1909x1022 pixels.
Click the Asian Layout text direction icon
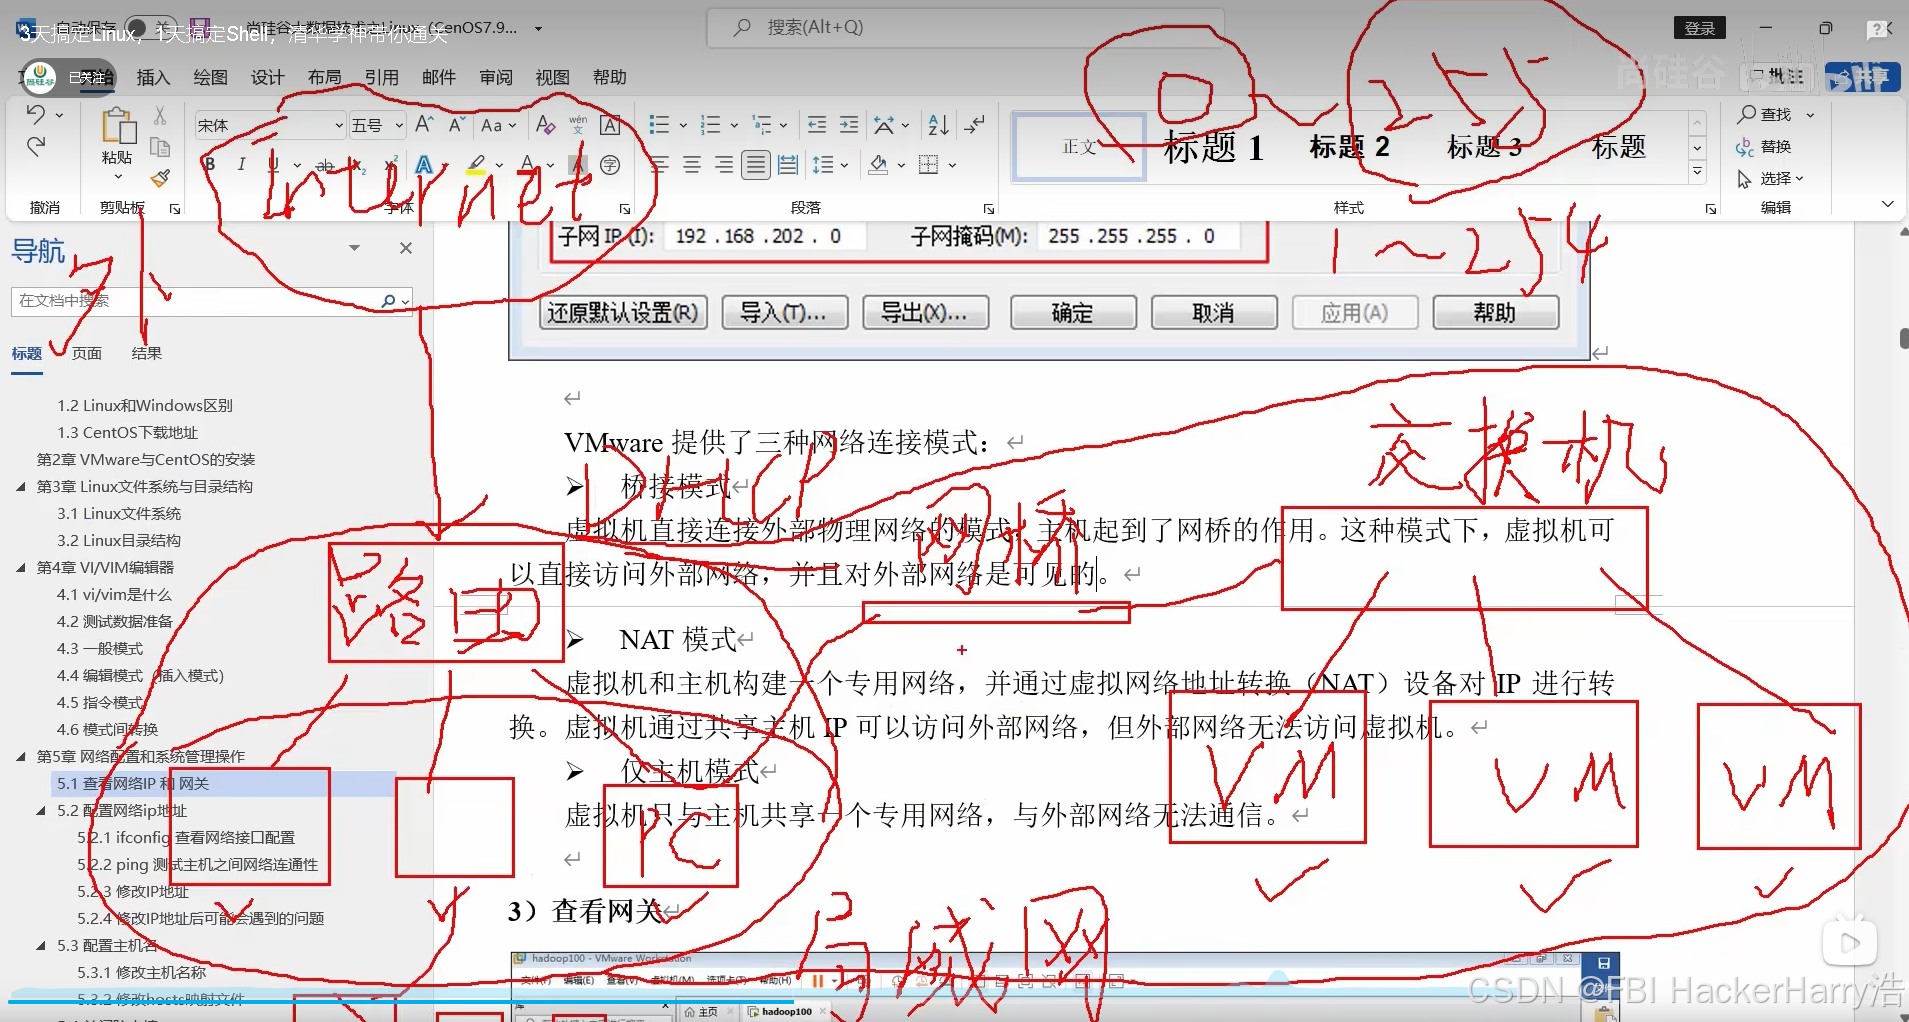[884, 125]
